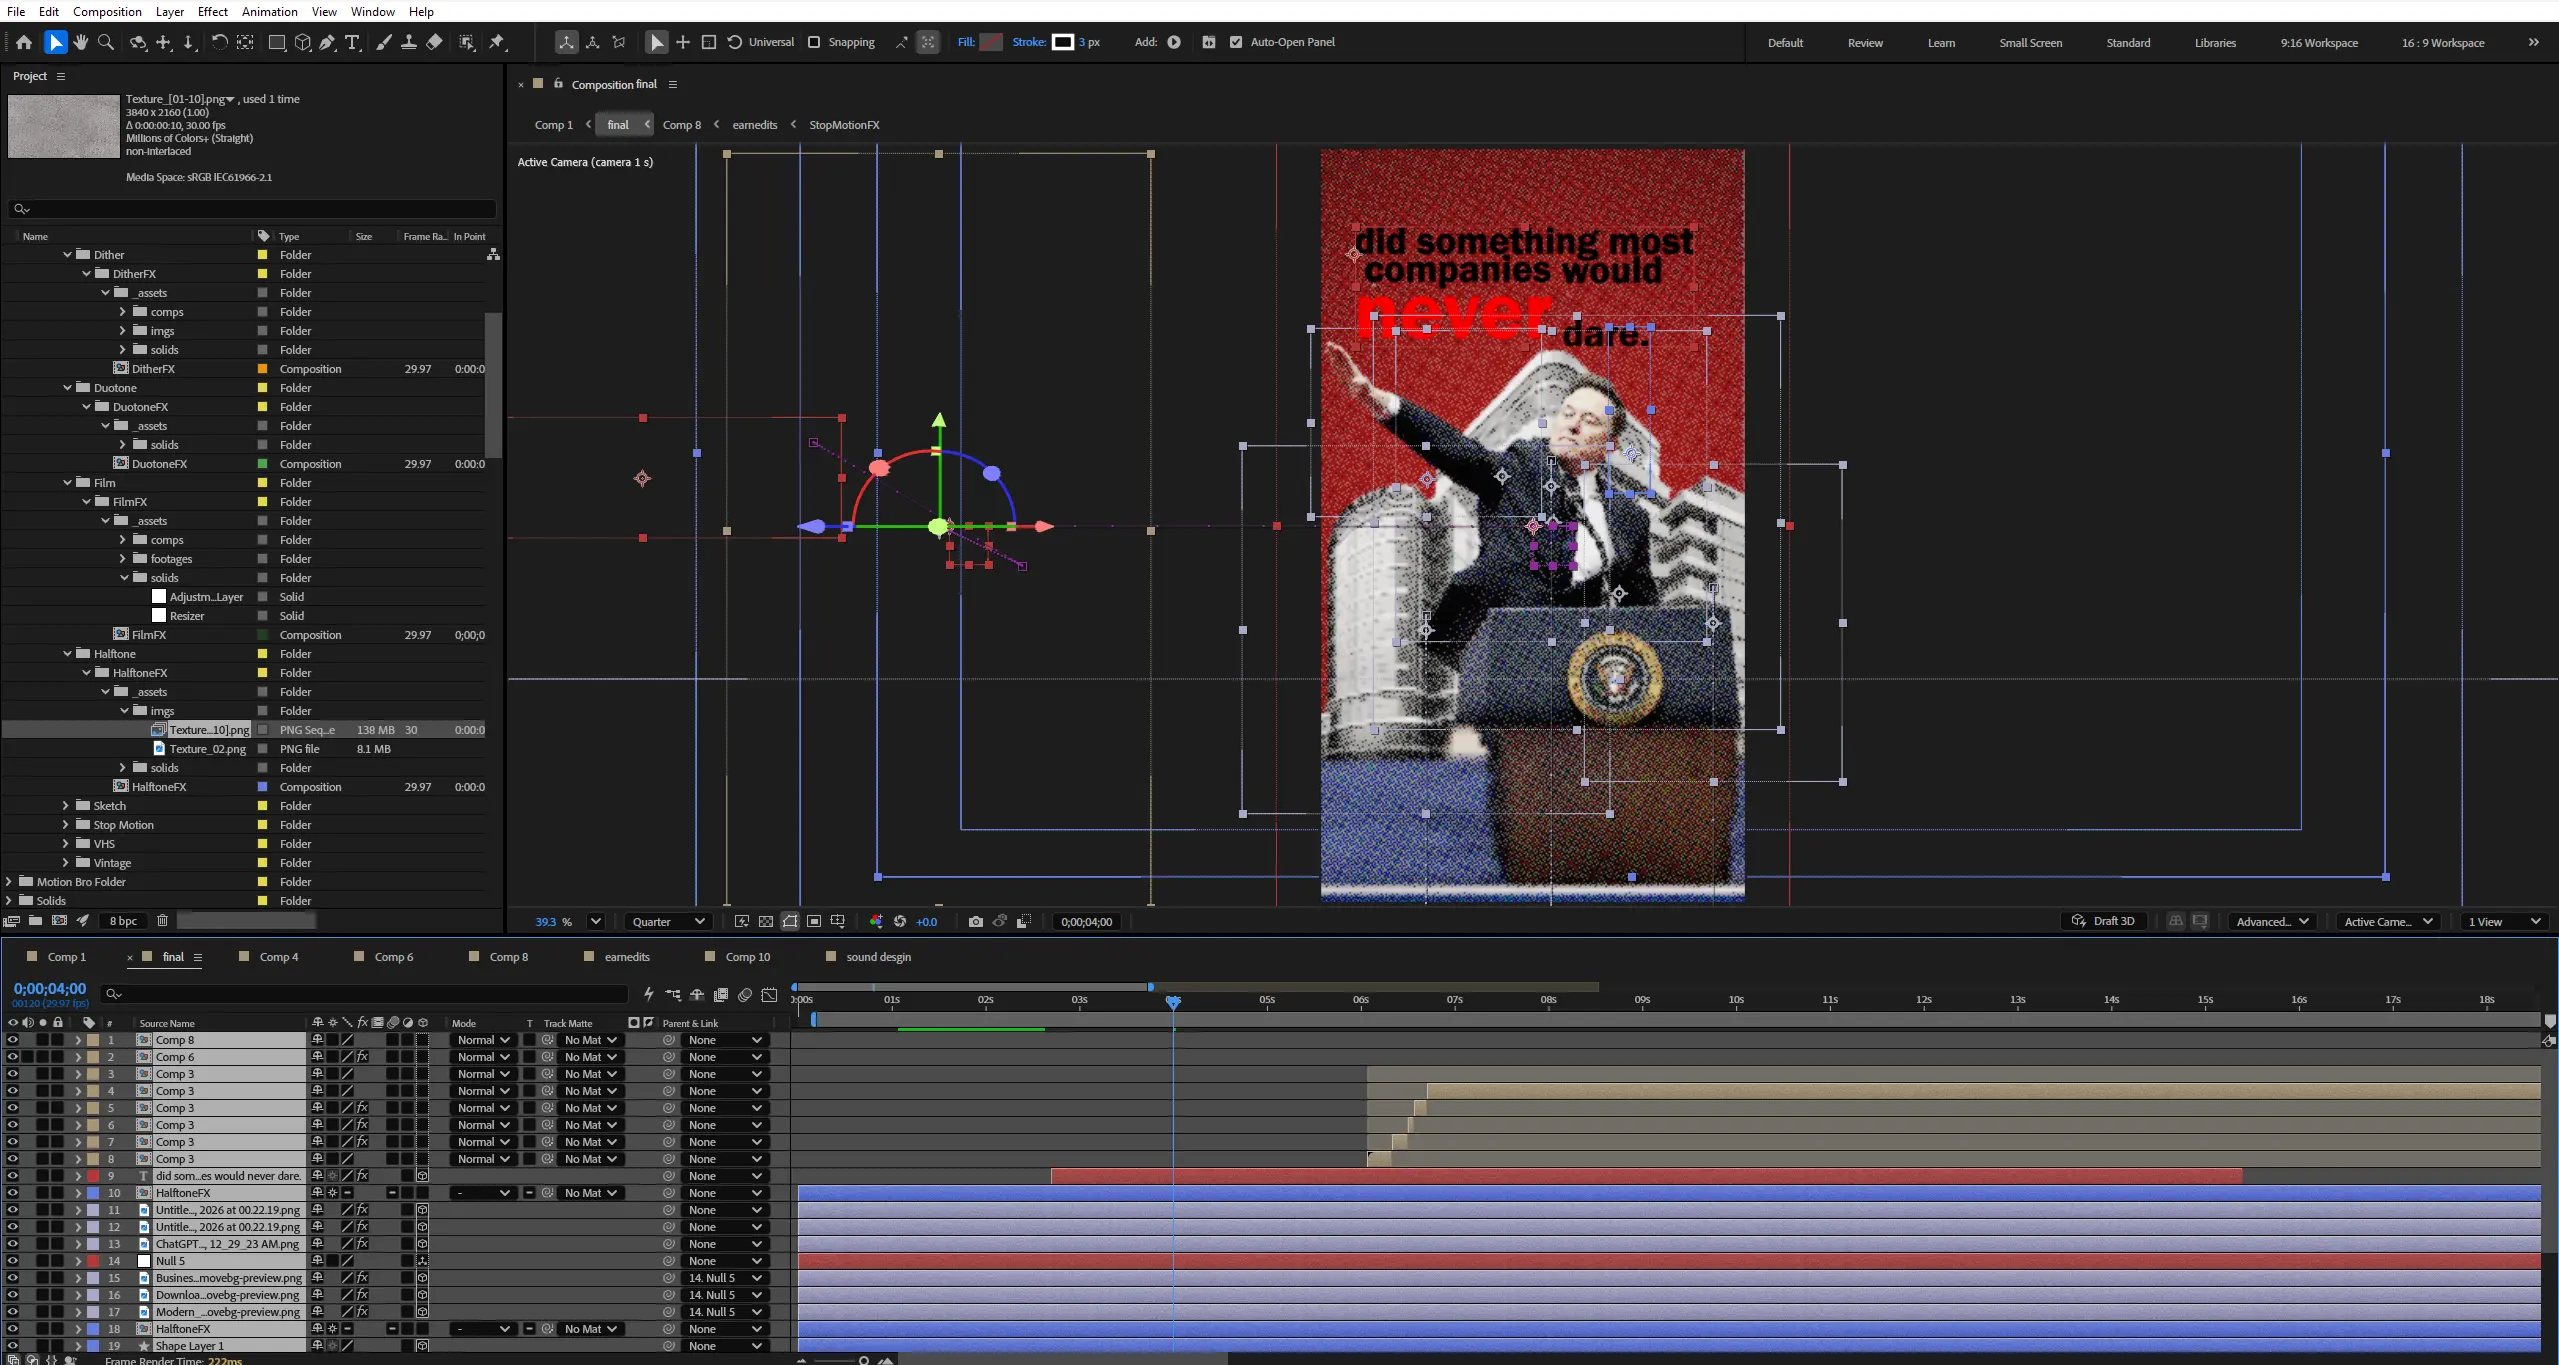Image resolution: width=2559 pixels, height=1365 pixels.
Task: Select the Zoom tool magnifier
Action: point(106,42)
